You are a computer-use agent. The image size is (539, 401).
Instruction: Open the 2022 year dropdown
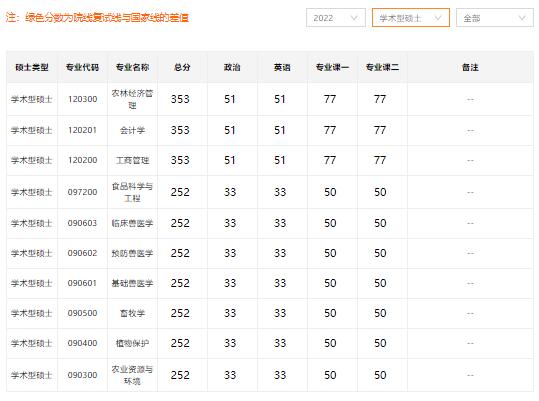[x=336, y=18]
